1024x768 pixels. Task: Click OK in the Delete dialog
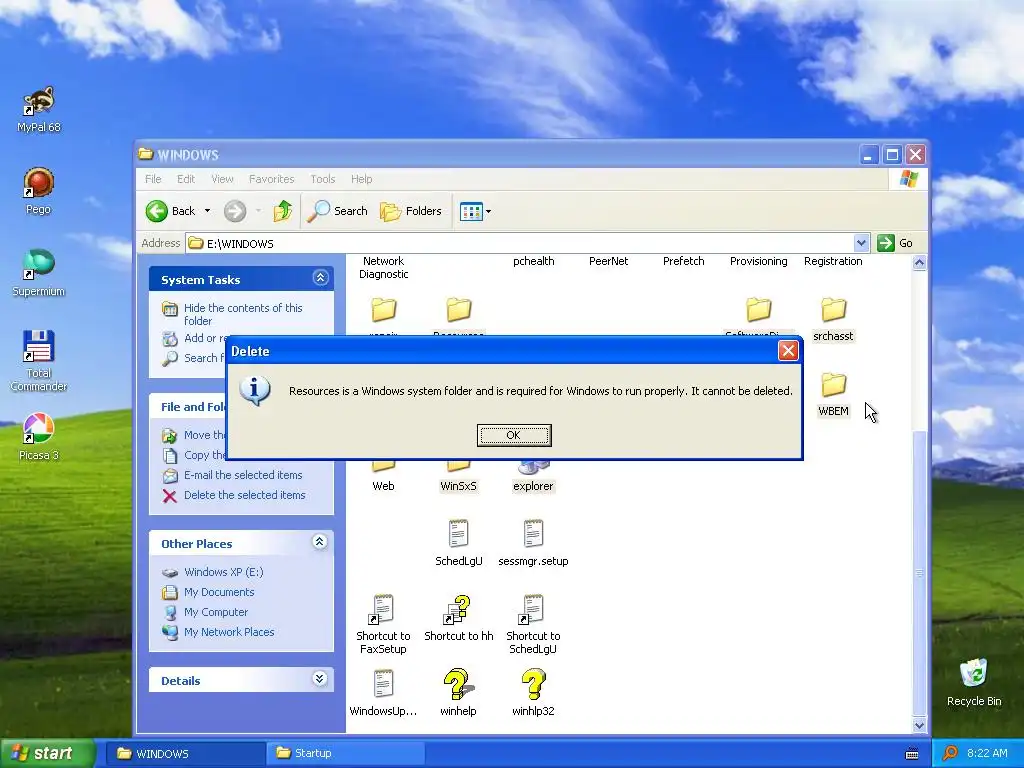514,435
